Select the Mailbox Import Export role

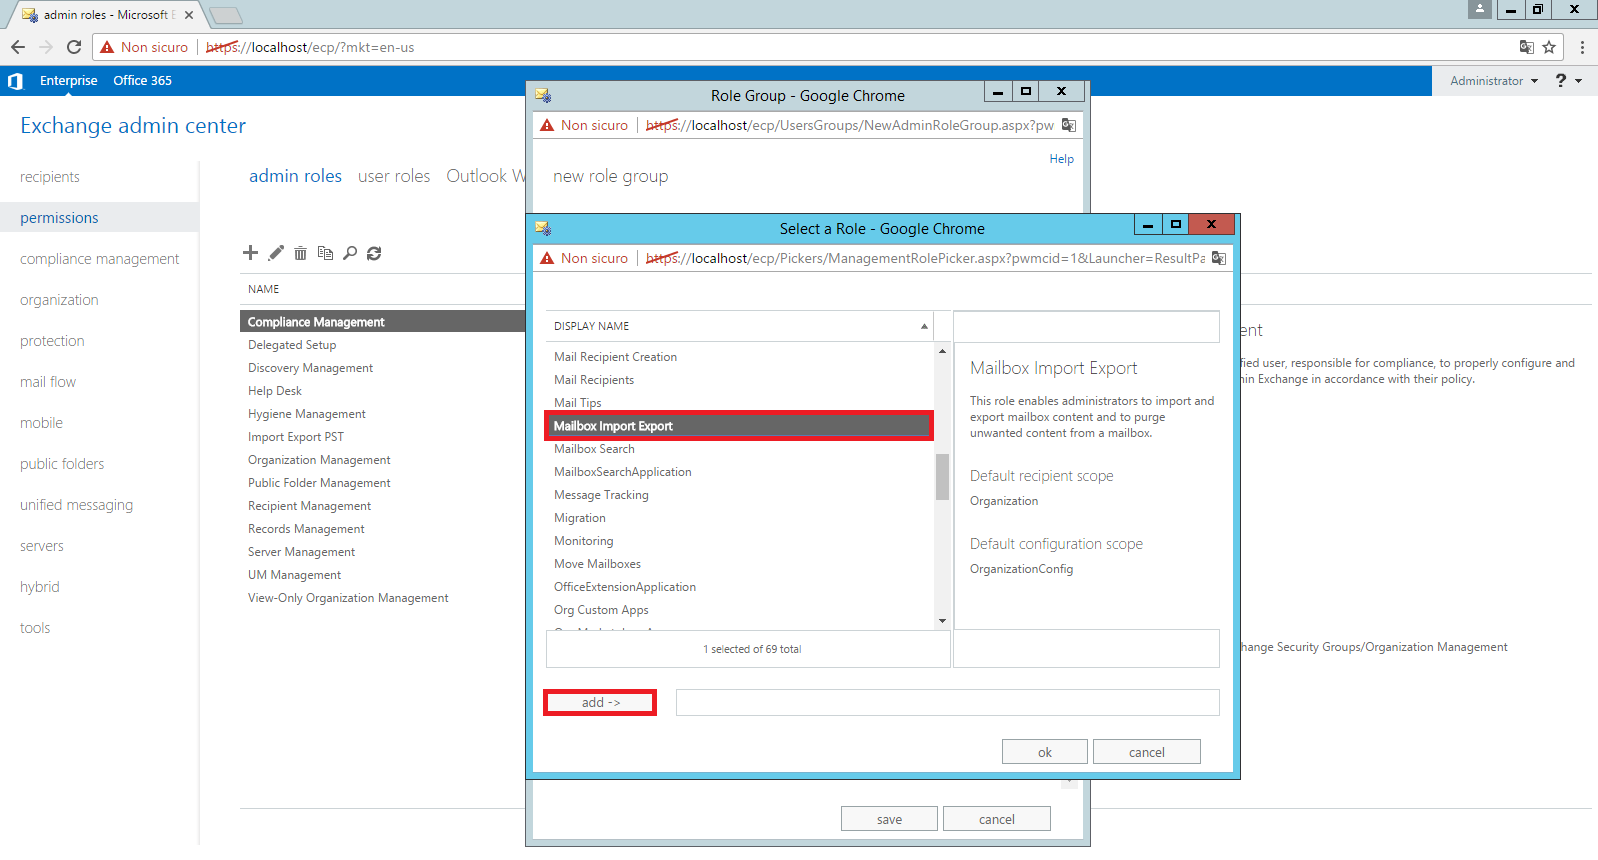(739, 426)
